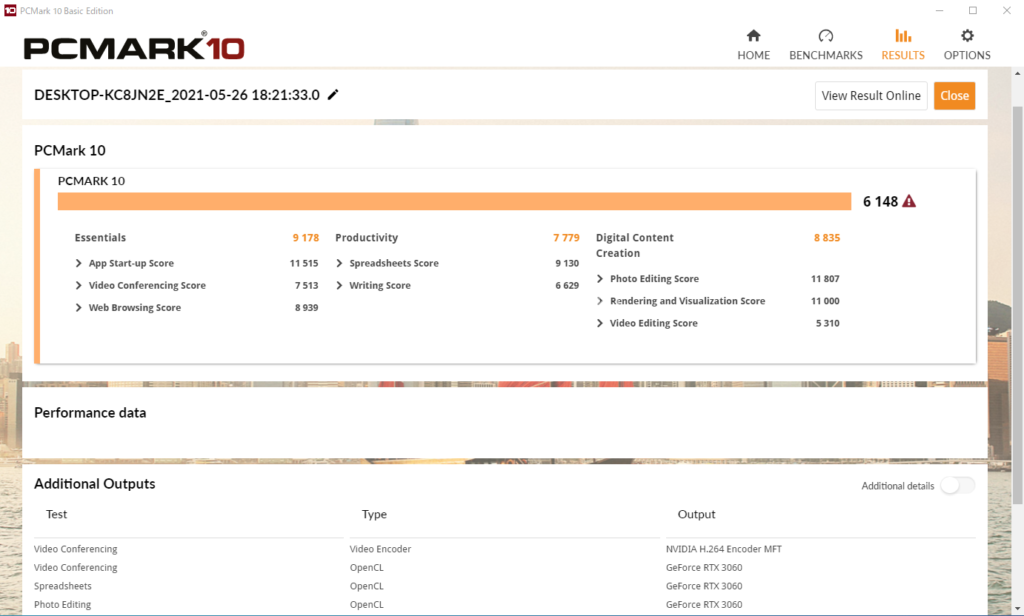Click GeForce RTX 3060 in Spreadsheets row
The width and height of the screenshot is (1024, 616).
click(x=704, y=586)
